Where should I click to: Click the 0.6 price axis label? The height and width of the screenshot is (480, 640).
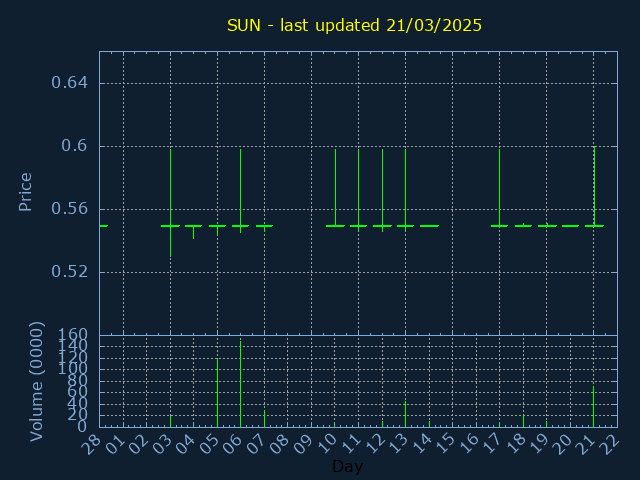point(74,146)
